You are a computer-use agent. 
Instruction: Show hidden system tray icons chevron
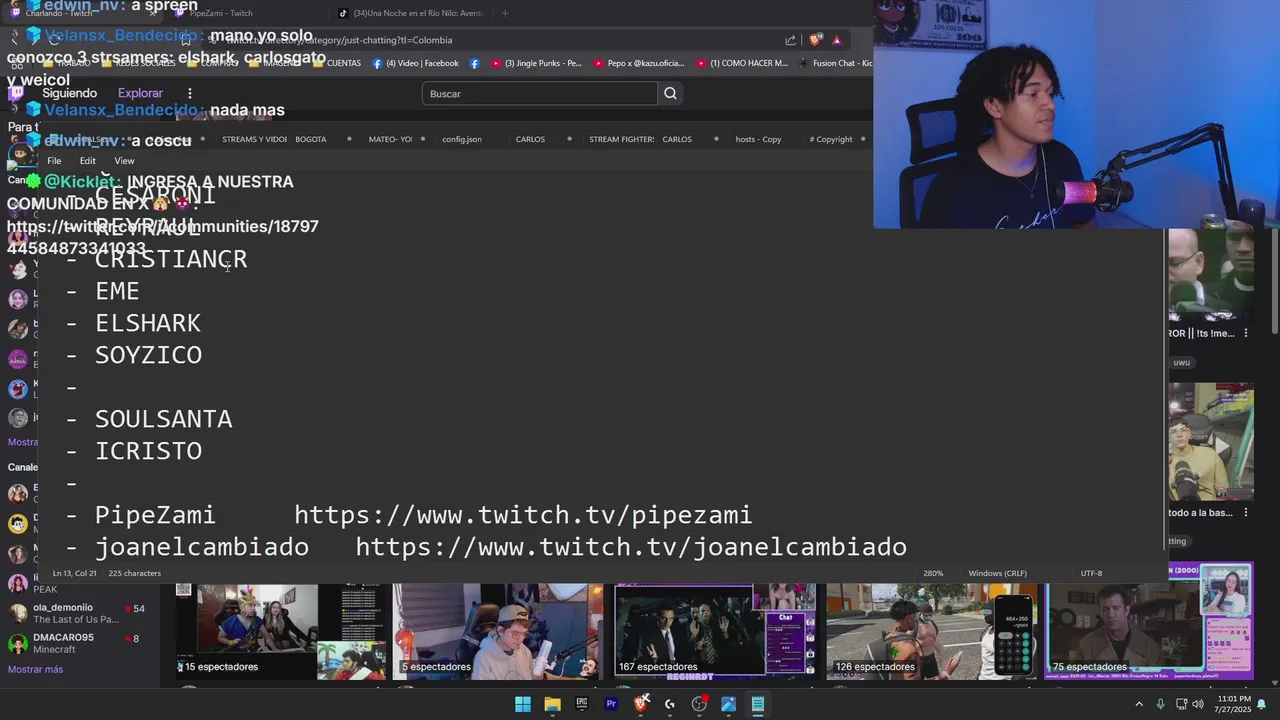[x=1138, y=704]
